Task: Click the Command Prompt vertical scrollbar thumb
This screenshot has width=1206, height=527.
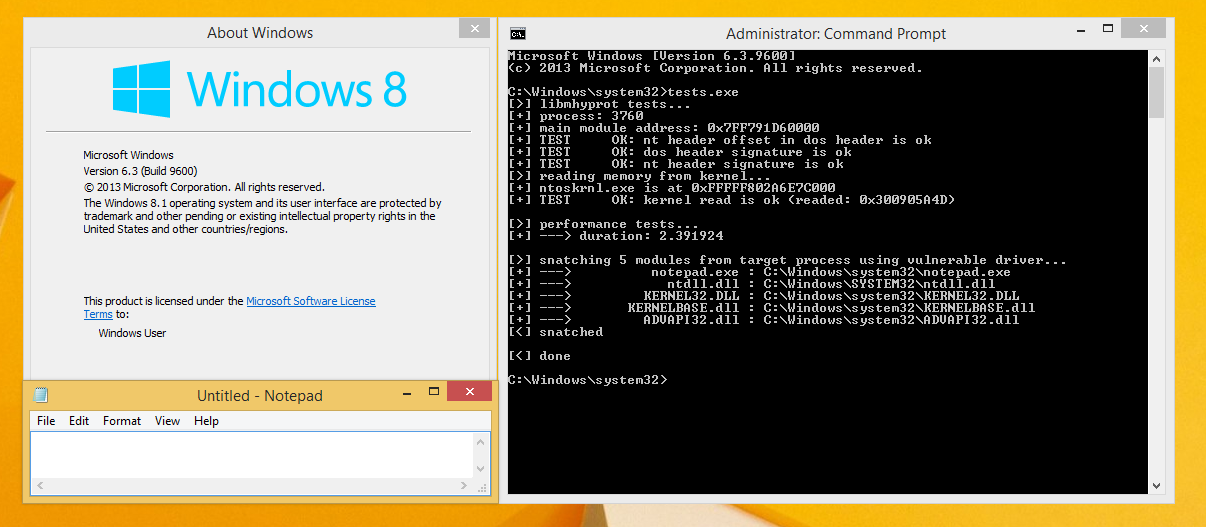Action: click(x=1156, y=92)
